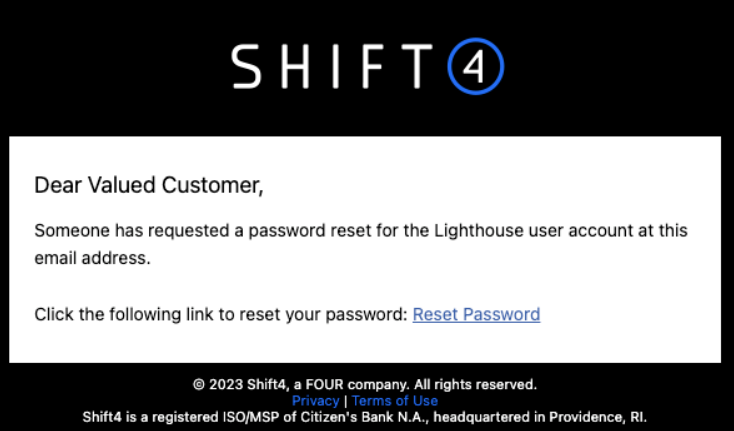The height and width of the screenshot is (431, 734).
Task: Click the copyright symbol in footer
Action: (x=199, y=384)
